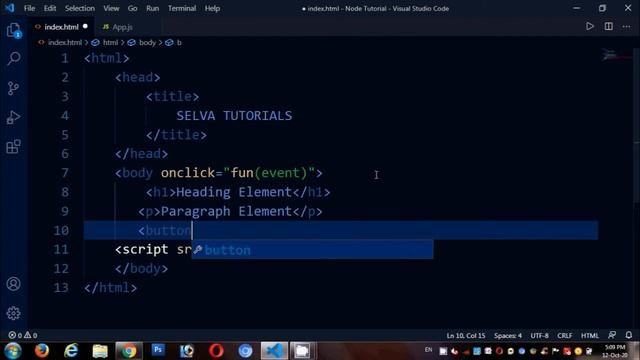Expand the body breadcrumb segment

click(x=147, y=42)
